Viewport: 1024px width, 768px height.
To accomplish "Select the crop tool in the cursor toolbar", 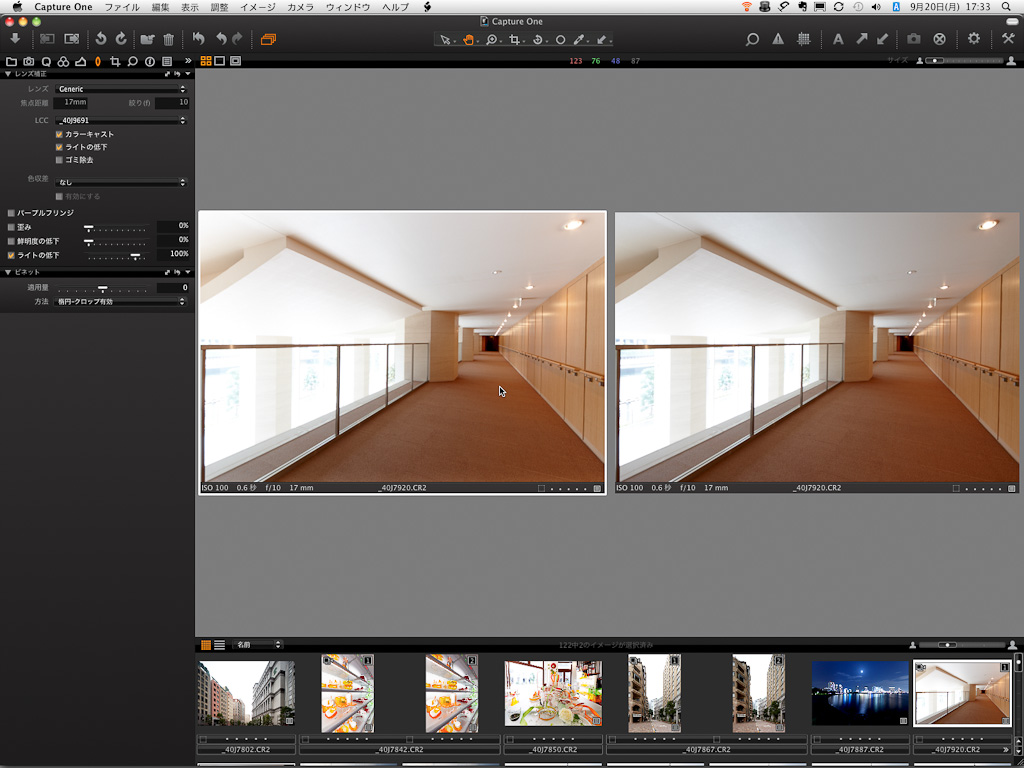I will (515, 40).
